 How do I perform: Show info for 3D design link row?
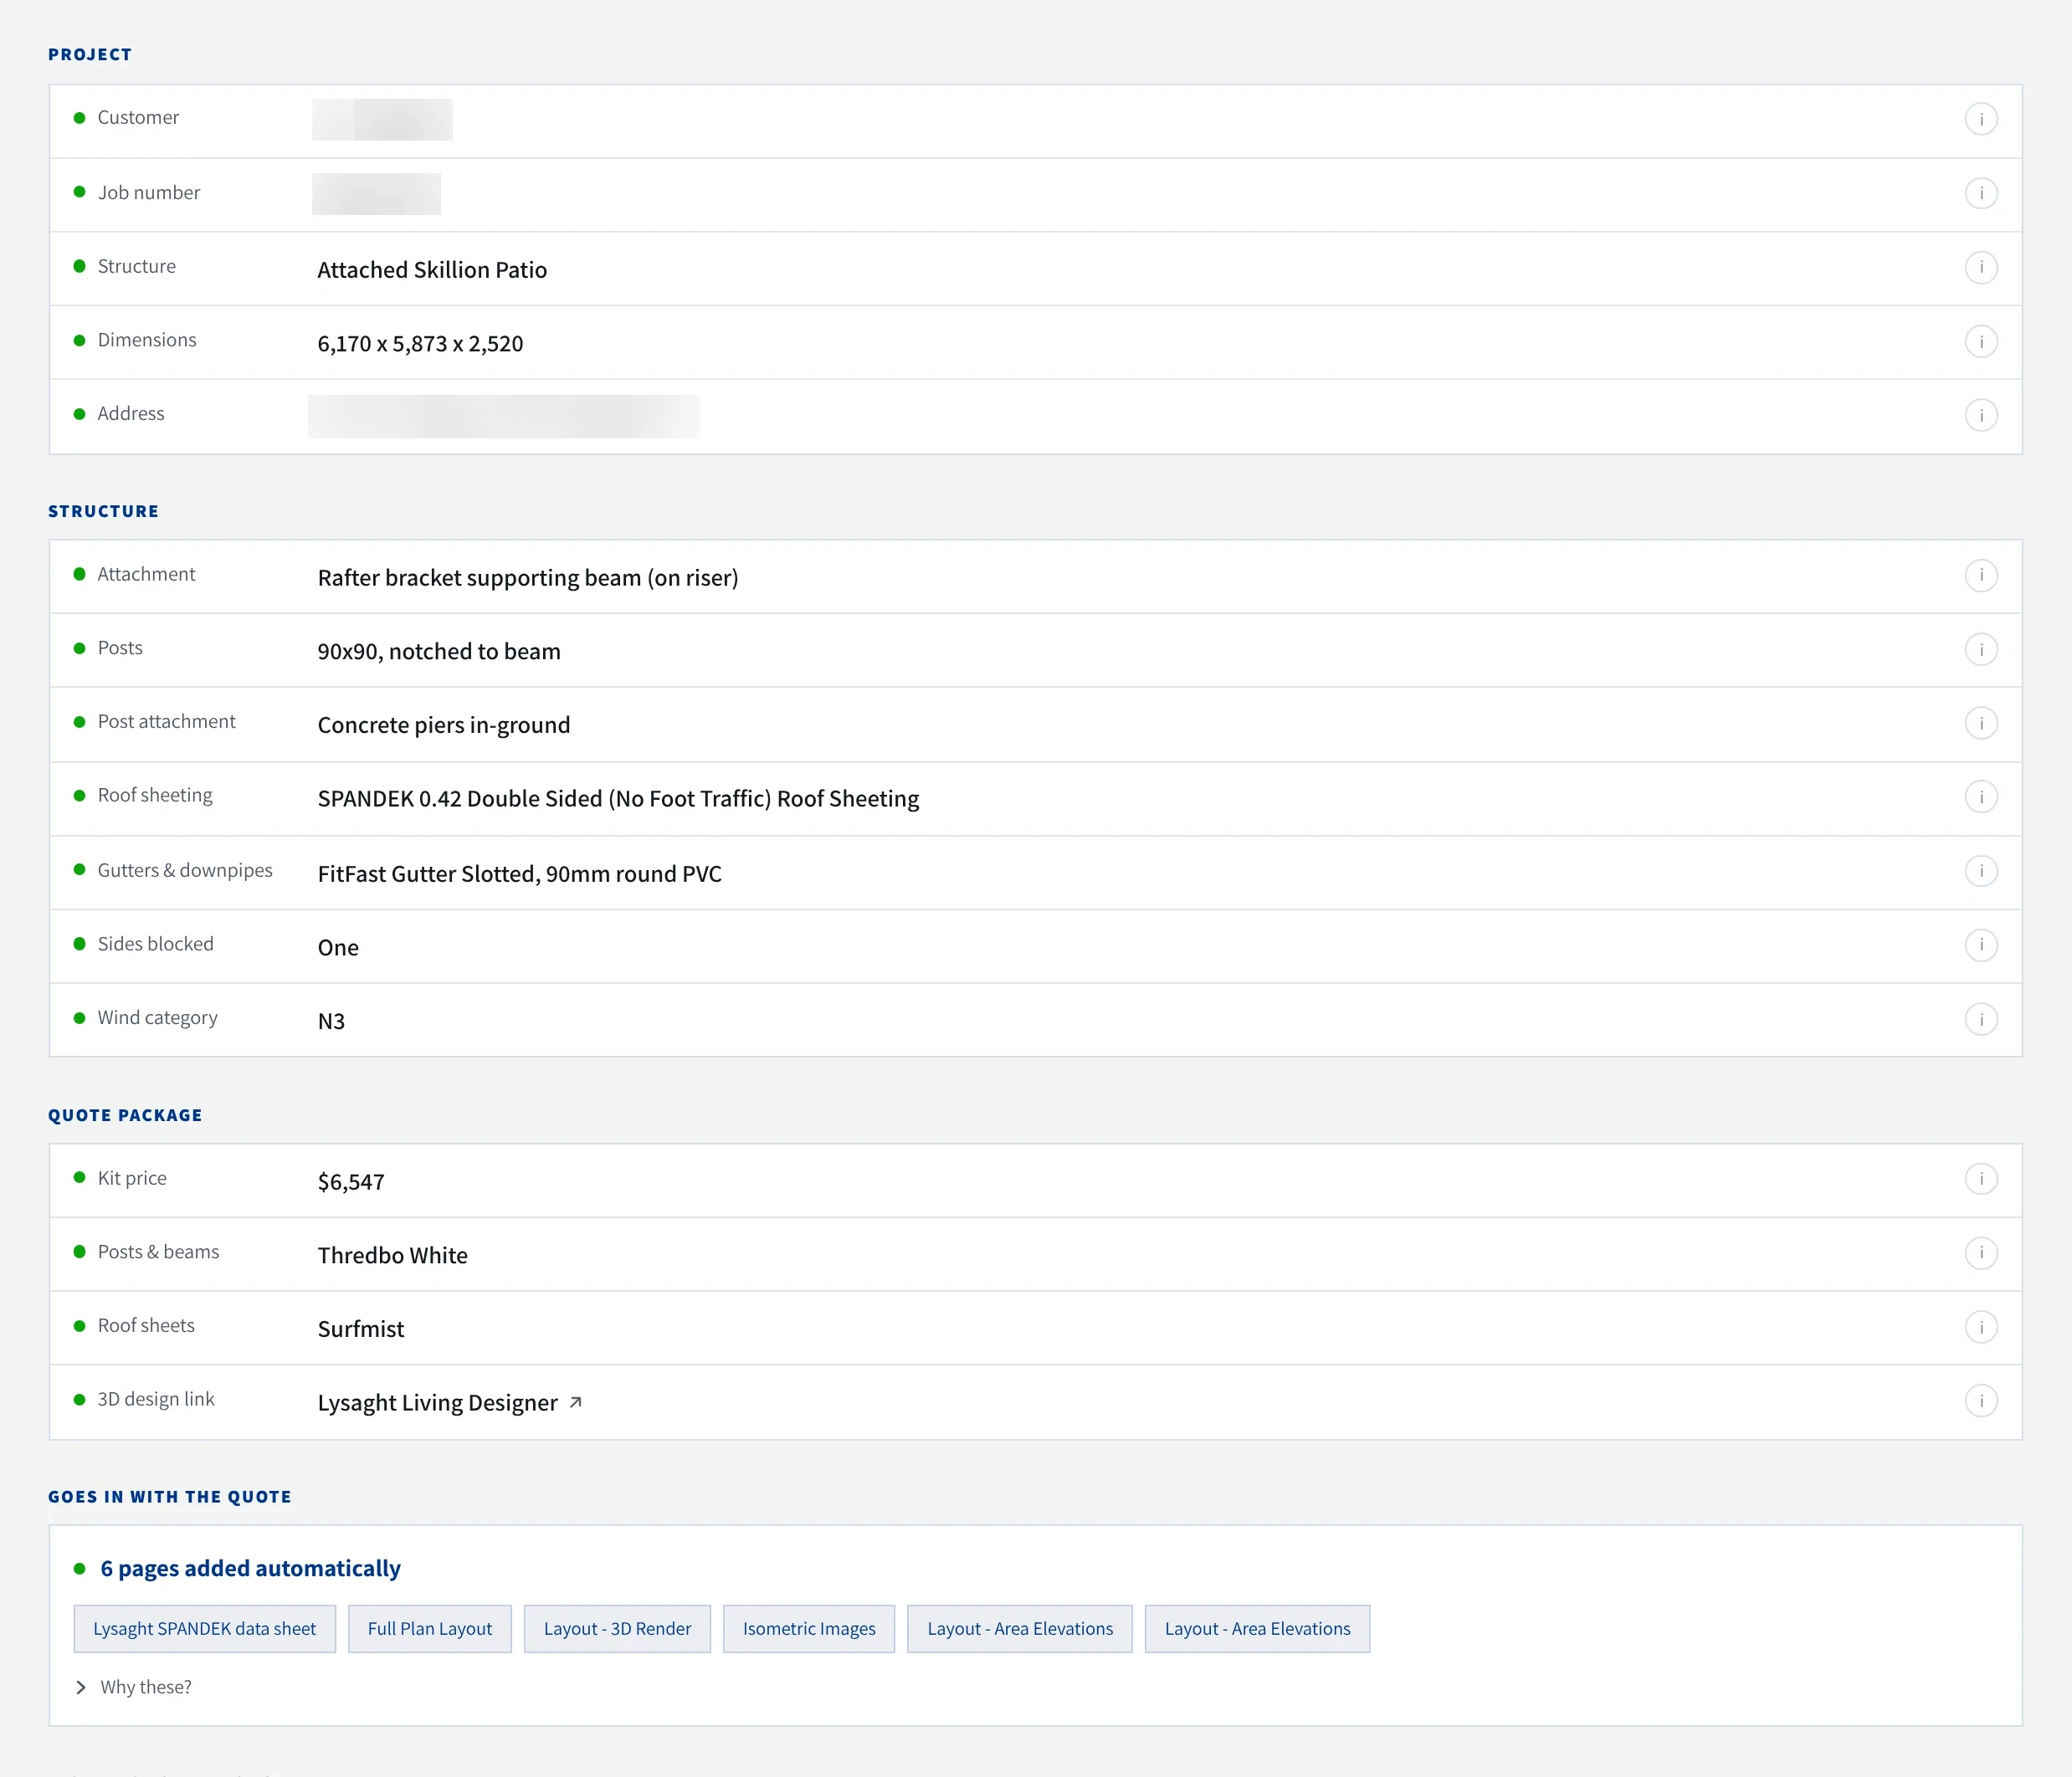pos(1980,1401)
